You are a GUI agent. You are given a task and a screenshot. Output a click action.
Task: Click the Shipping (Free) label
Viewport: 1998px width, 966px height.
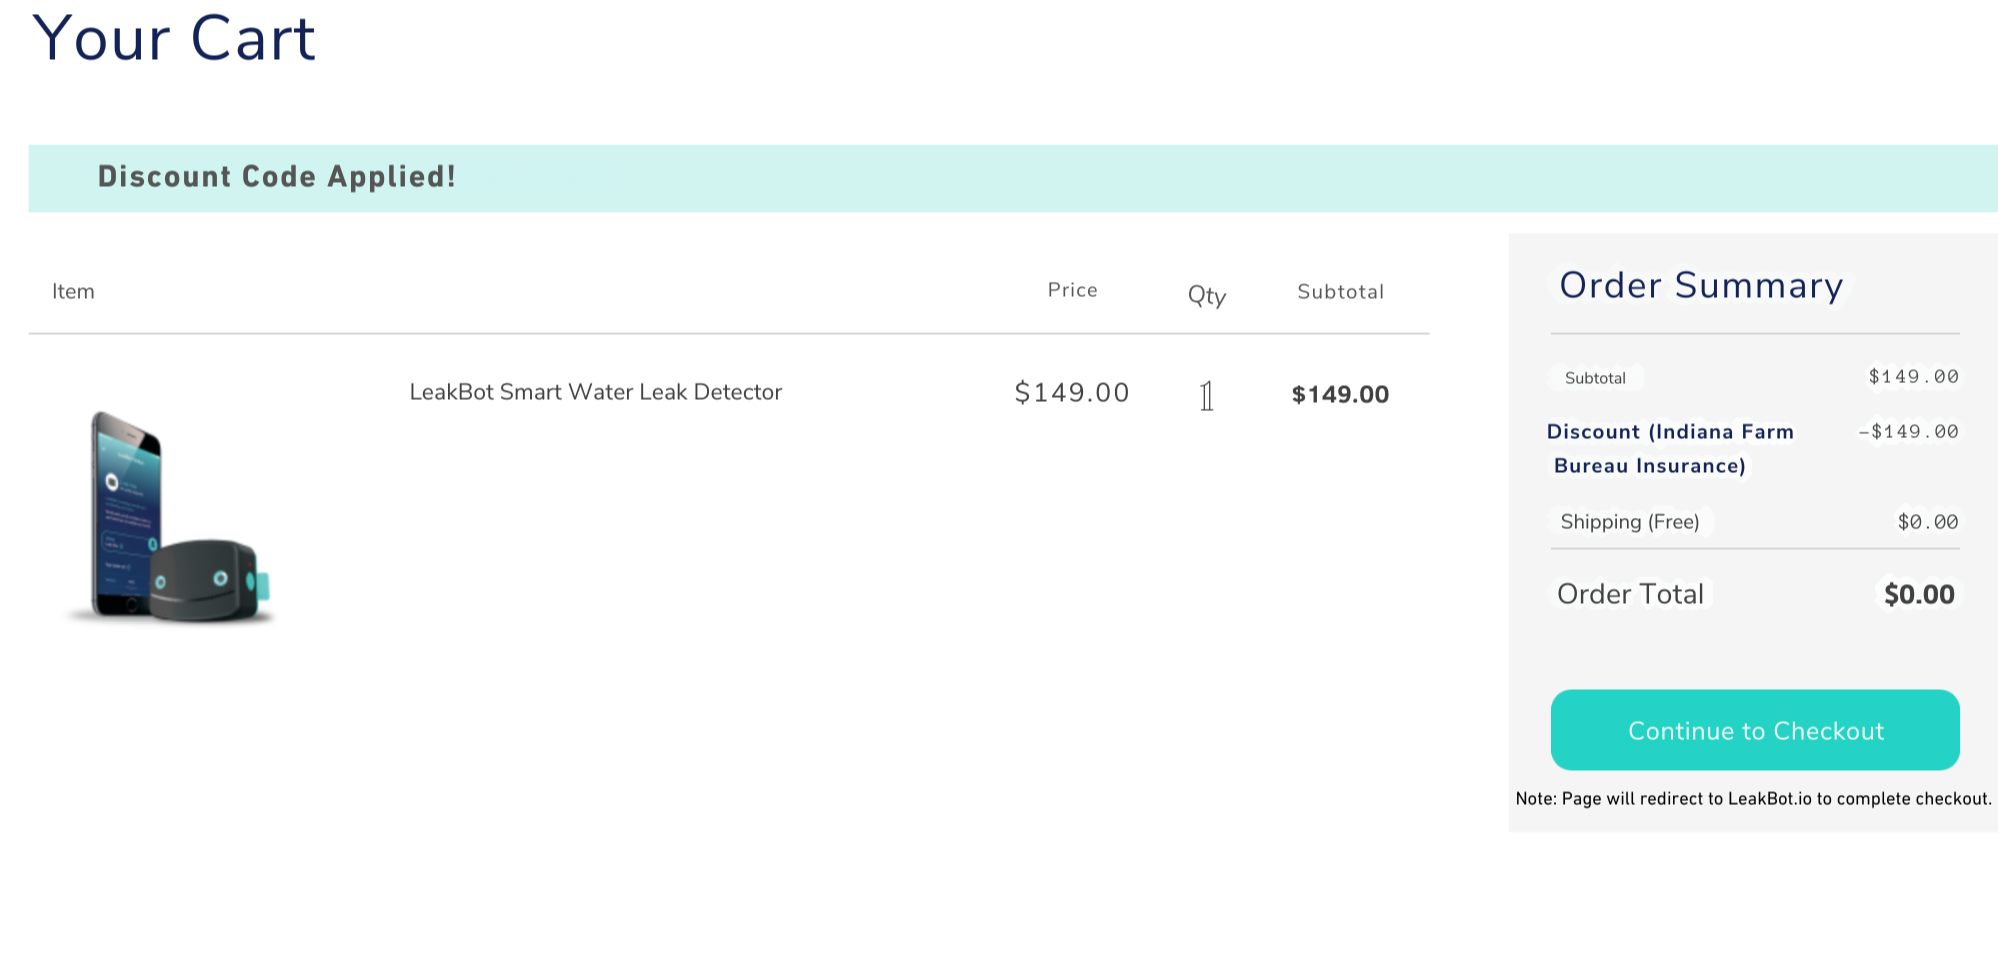click(x=1629, y=522)
